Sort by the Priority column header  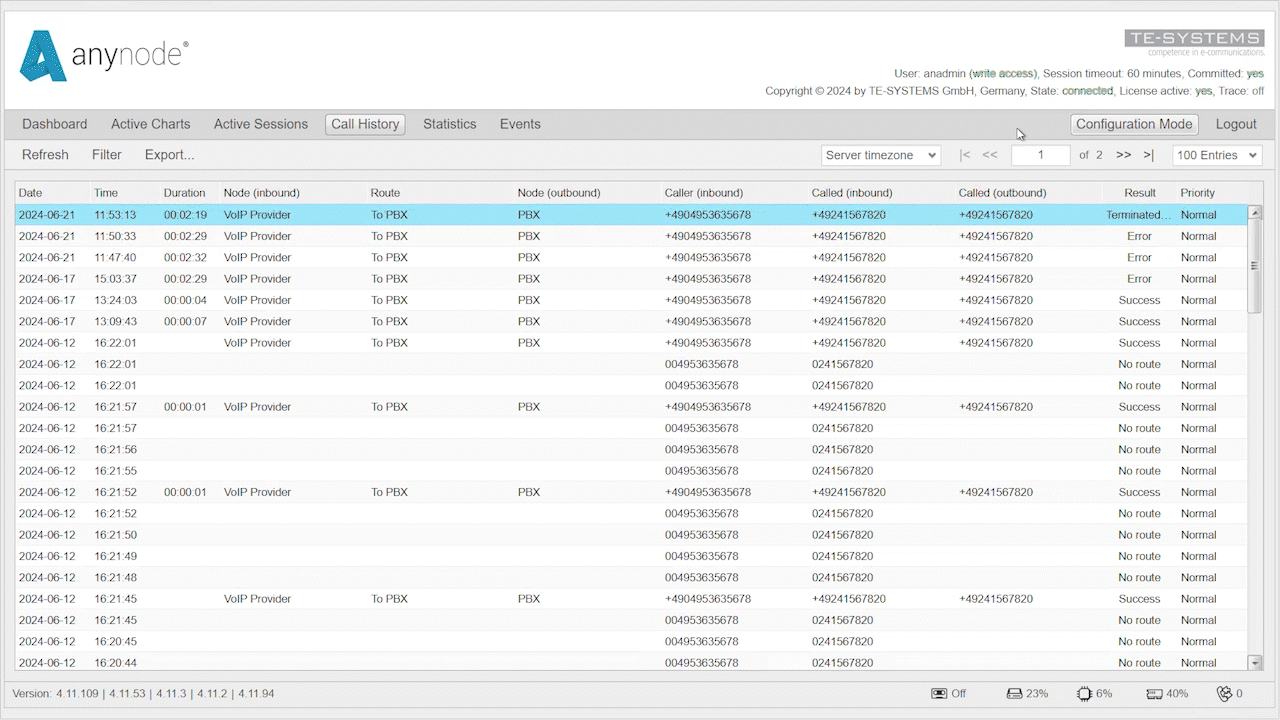(1212, 193)
